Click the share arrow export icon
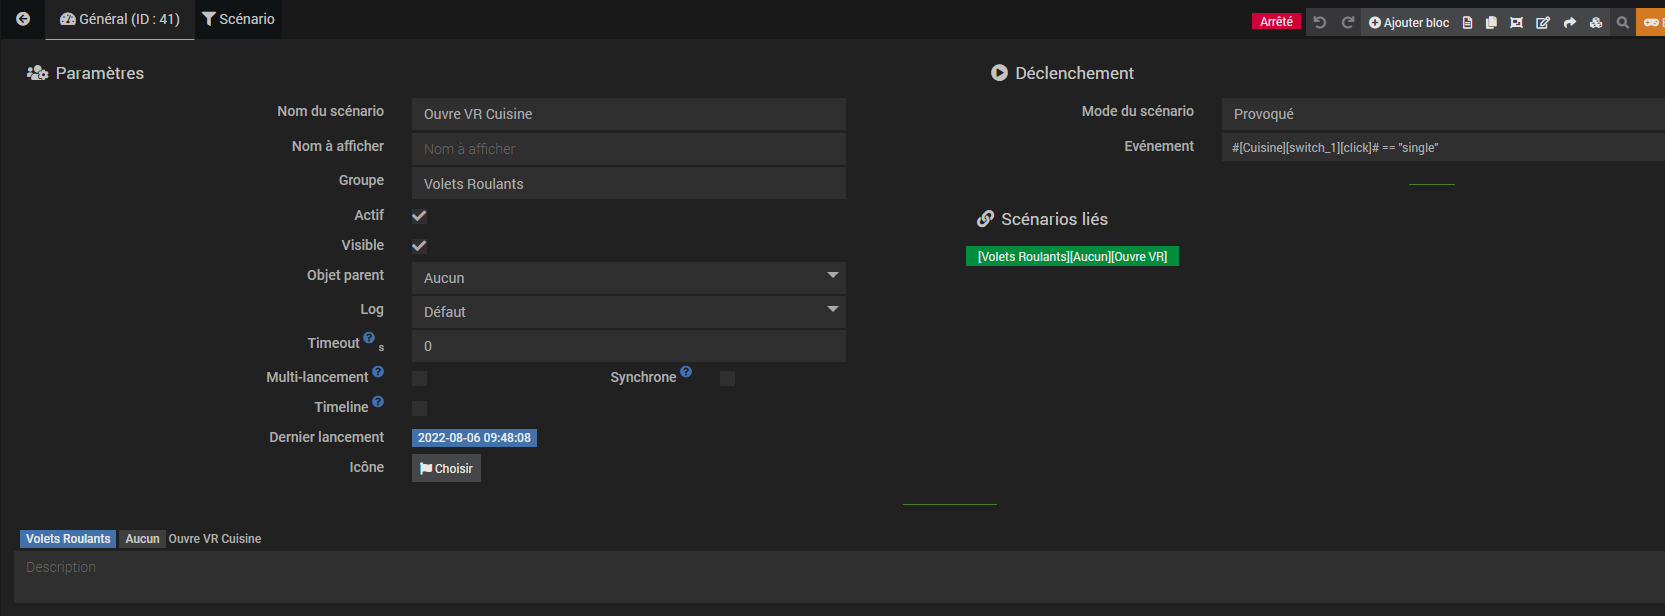Image resolution: width=1665 pixels, height=616 pixels. point(1569,22)
